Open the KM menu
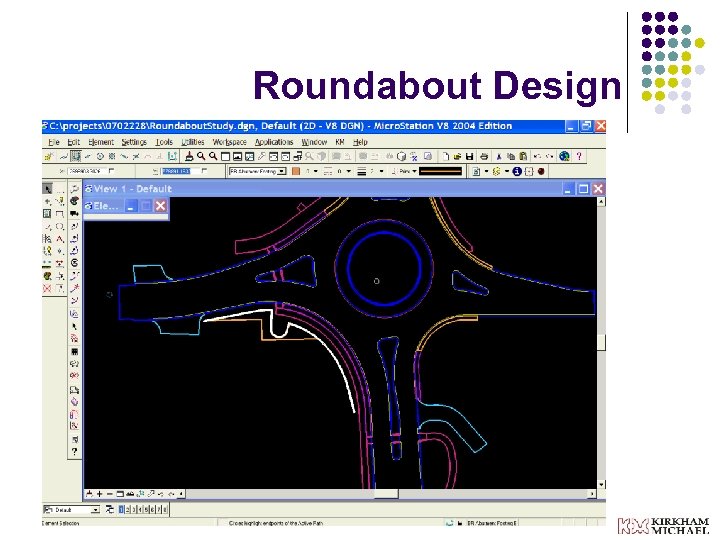Image resolution: width=720 pixels, height=540 pixels. point(340,142)
